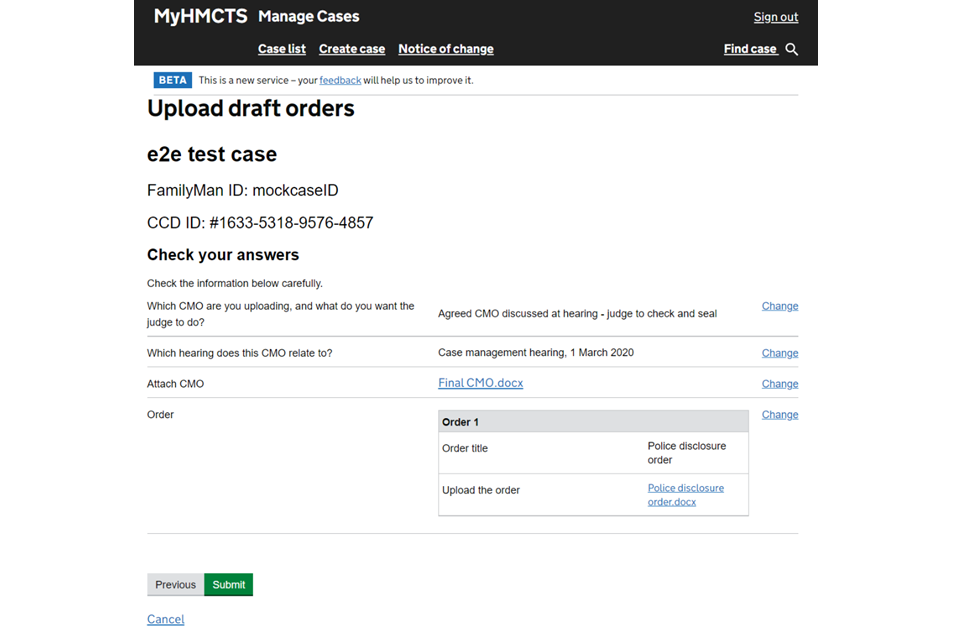Change the answer for which CMO is uploaded
This screenshot has width=960, height=640.
(x=779, y=306)
